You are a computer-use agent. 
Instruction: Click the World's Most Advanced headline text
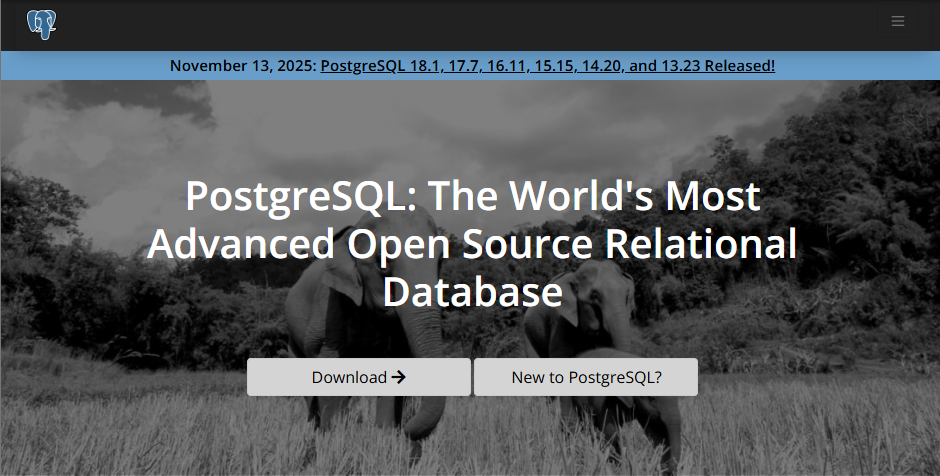click(472, 244)
